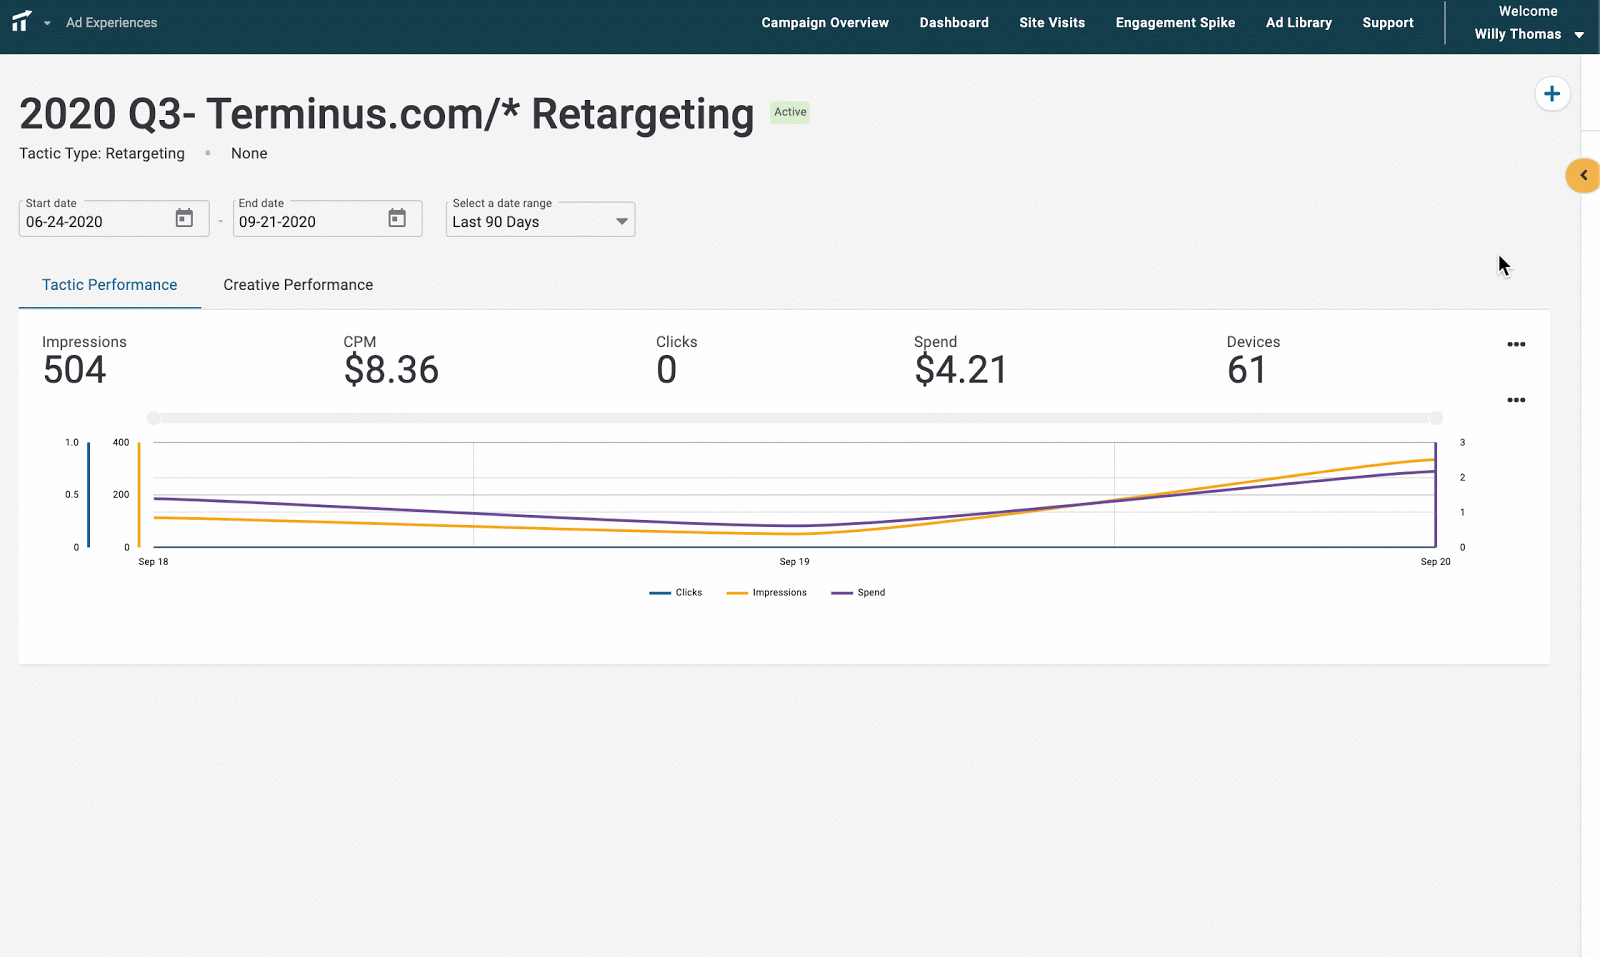The width and height of the screenshot is (1600, 957).
Task: Click the Clicks value 0
Action: (667, 370)
